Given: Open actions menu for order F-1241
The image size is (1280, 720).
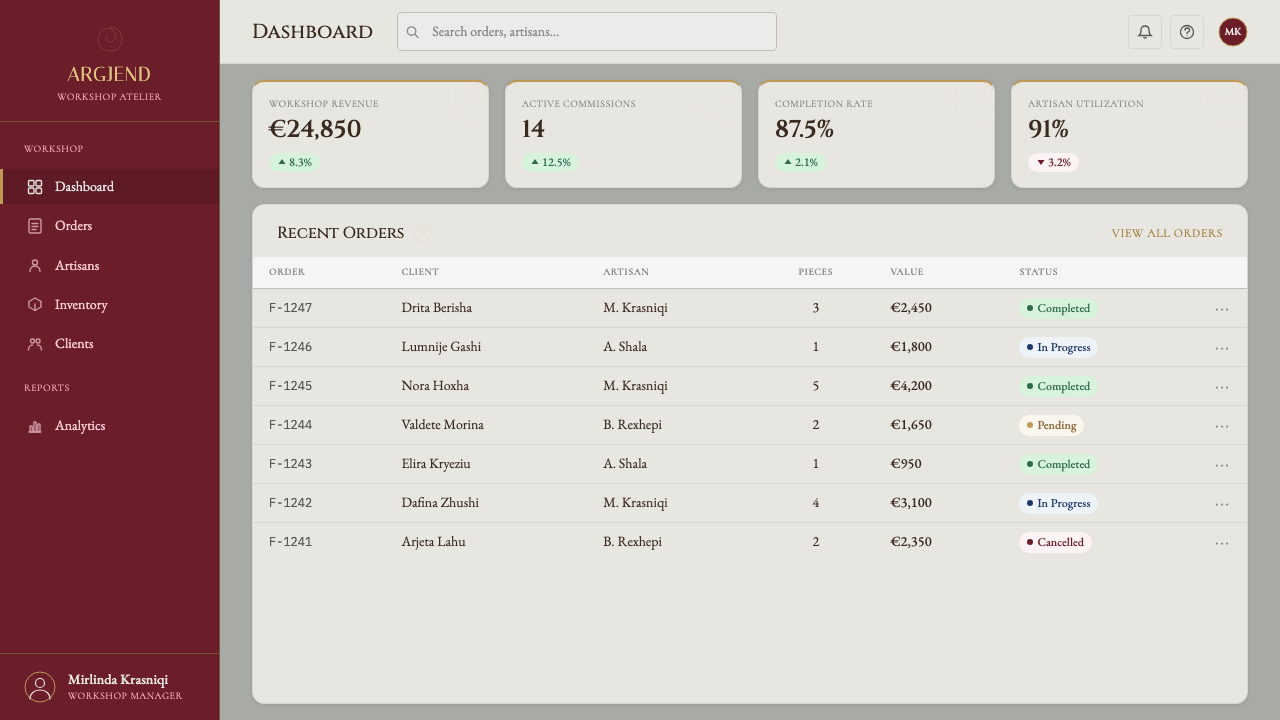Looking at the screenshot, I should click(x=1222, y=543).
